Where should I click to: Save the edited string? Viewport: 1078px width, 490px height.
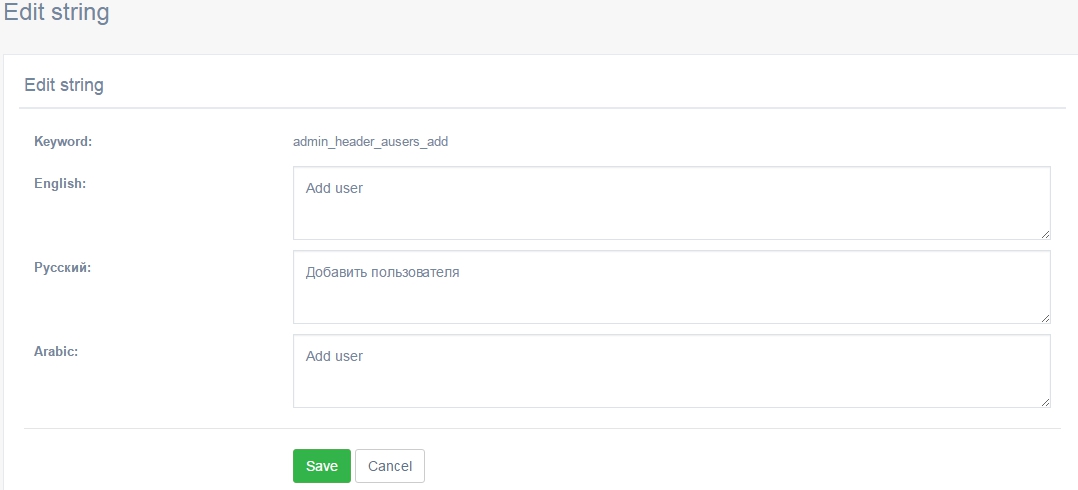pyautogui.click(x=322, y=466)
